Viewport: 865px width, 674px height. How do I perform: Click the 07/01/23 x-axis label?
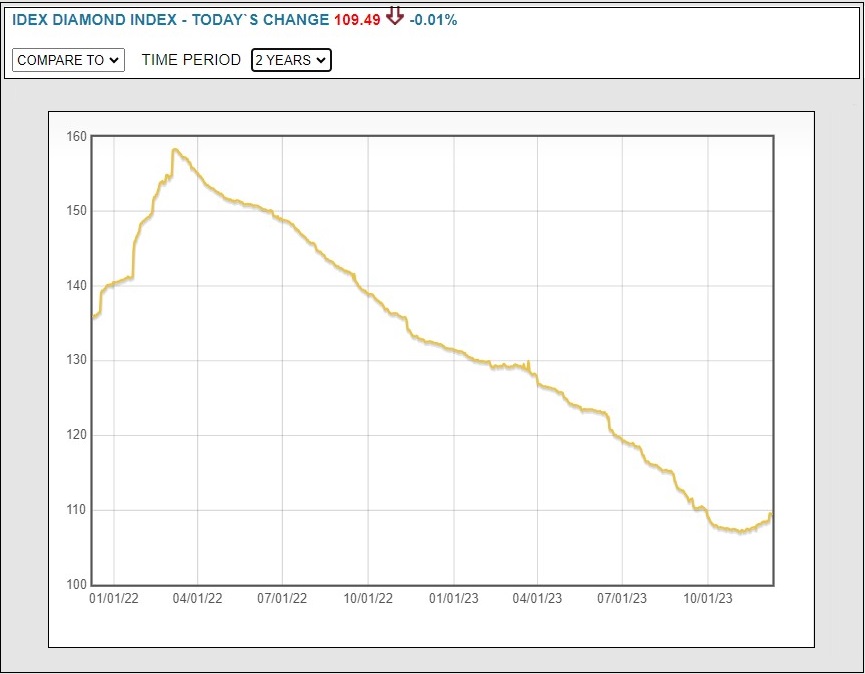tap(622, 599)
